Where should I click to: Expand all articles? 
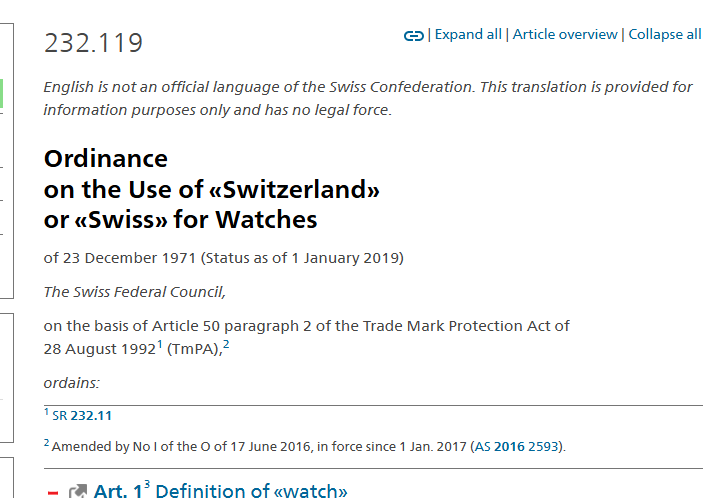coord(468,35)
